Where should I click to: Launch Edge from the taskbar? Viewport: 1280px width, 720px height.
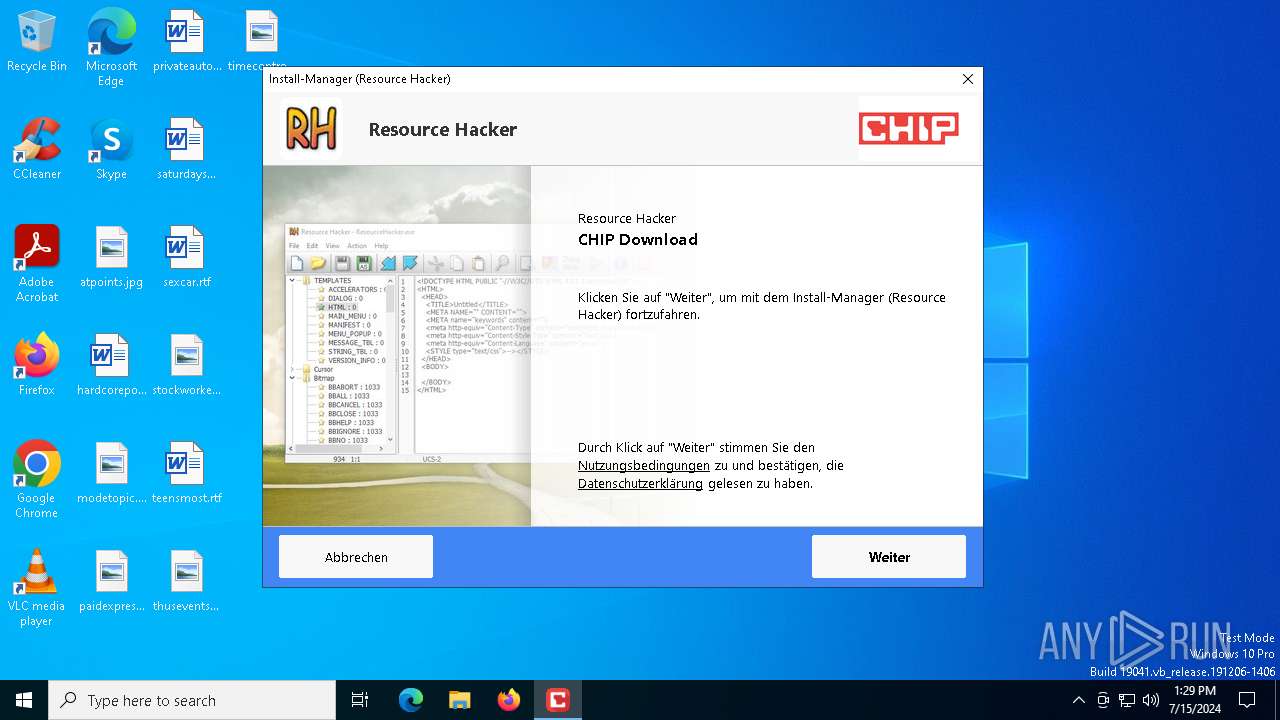point(411,700)
